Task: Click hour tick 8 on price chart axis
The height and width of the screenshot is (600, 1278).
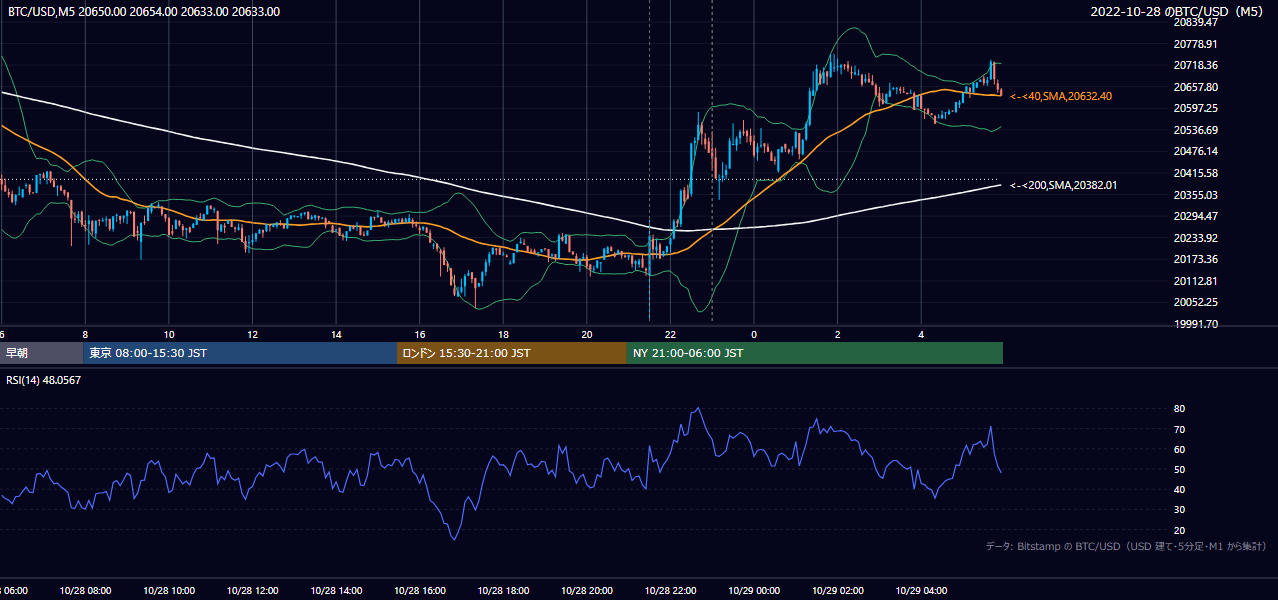Action: [x=85, y=335]
